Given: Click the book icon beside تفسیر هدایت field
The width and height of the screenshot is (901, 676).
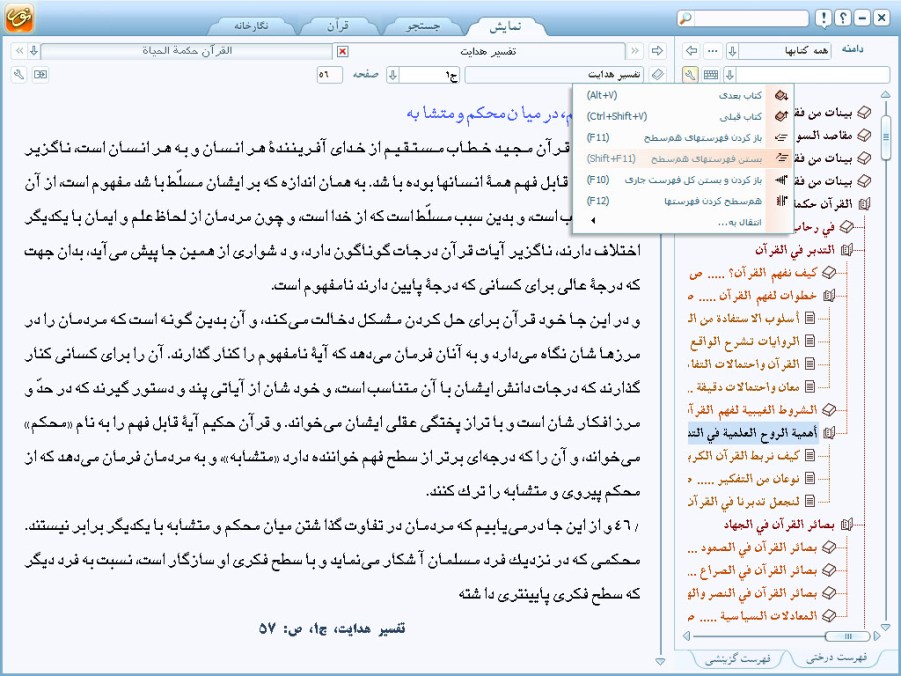Looking at the screenshot, I should (x=658, y=74).
